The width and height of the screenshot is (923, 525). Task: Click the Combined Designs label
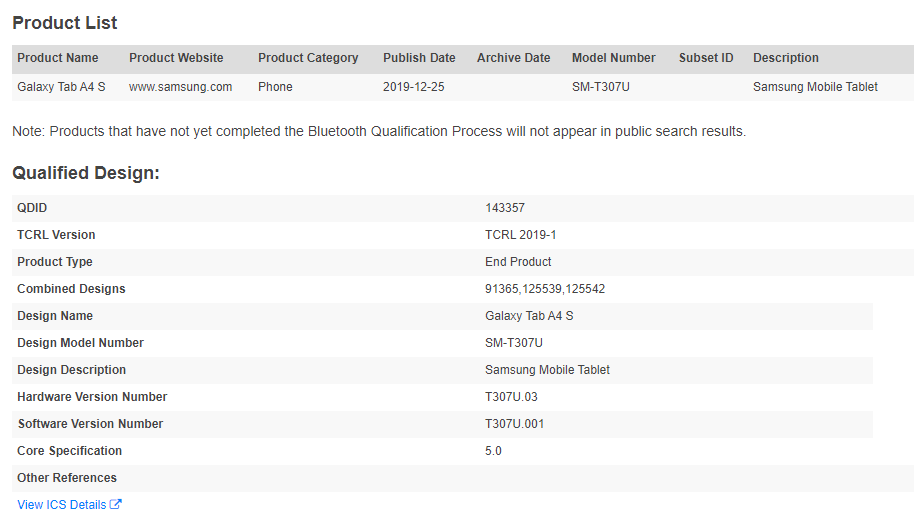click(71, 289)
